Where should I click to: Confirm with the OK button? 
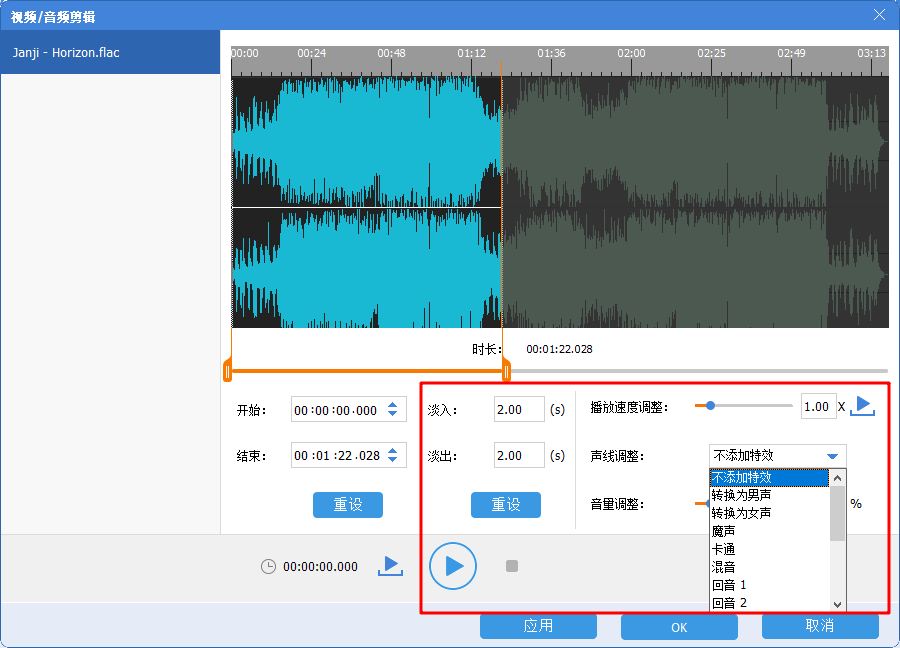coord(679,626)
